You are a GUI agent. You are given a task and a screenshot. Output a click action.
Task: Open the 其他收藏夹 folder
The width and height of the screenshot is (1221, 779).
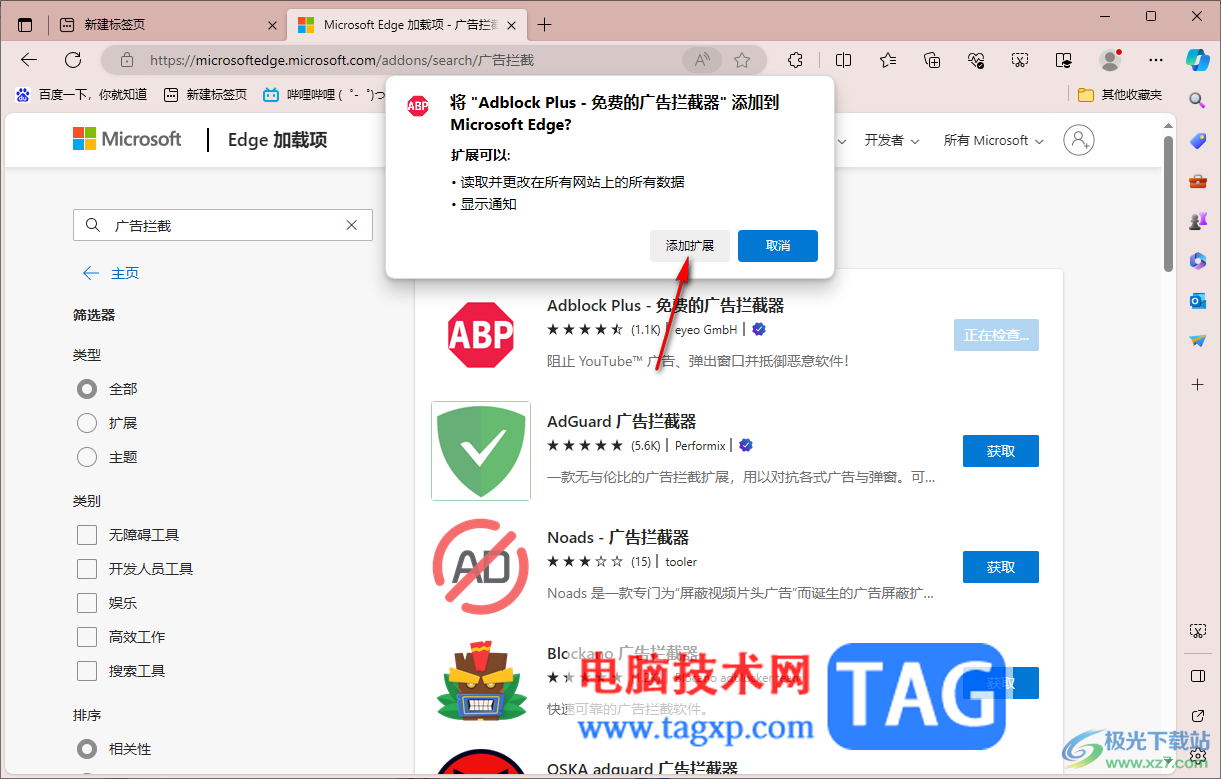tap(1119, 94)
